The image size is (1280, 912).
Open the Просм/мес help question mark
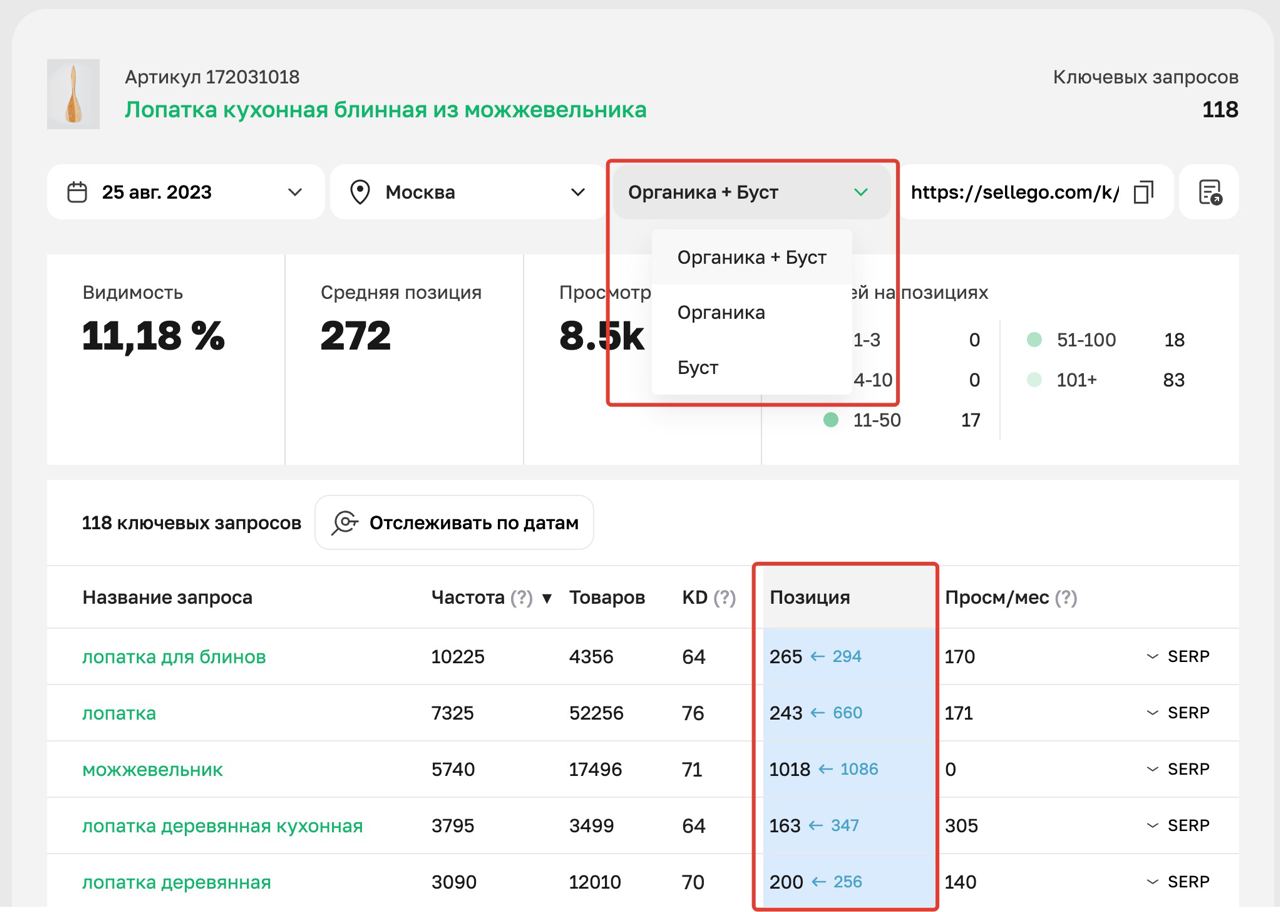pyautogui.click(x=1063, y=597)
